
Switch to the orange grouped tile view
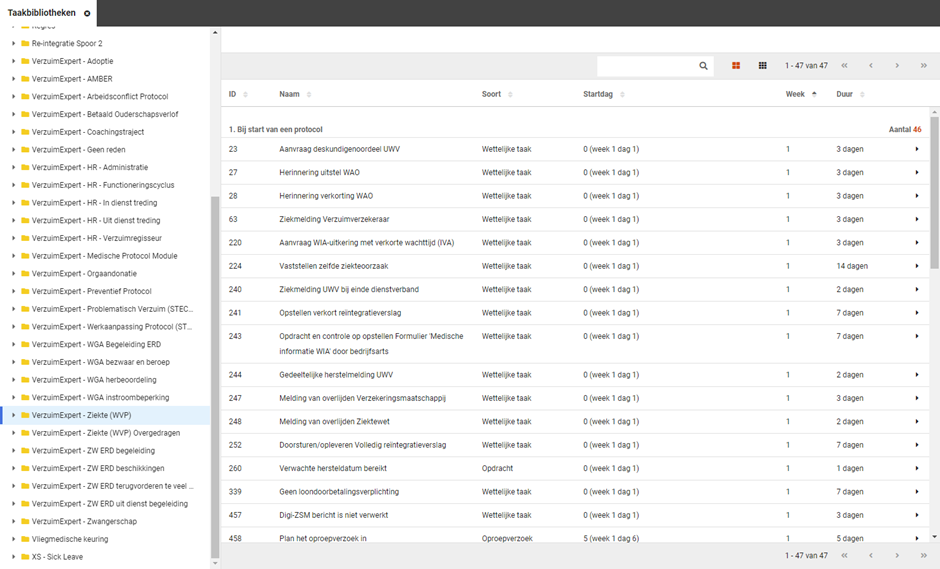736,66
